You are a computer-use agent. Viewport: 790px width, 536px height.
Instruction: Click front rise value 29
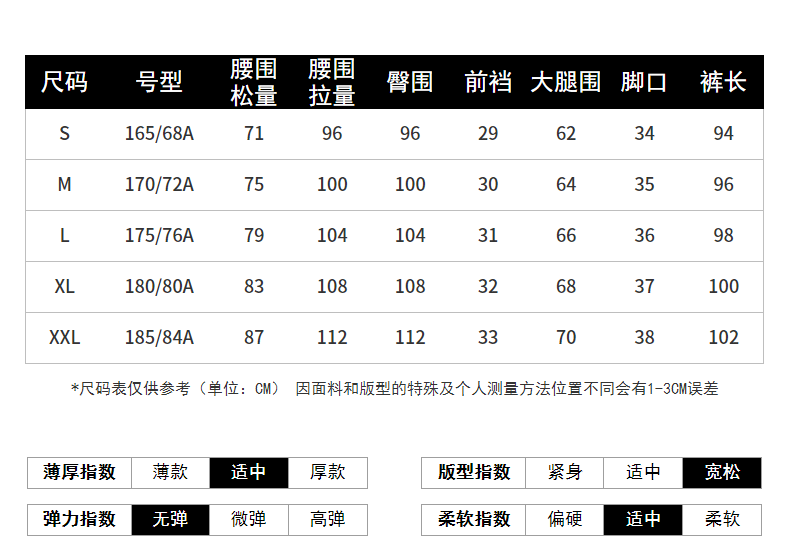tap(488, 133)
